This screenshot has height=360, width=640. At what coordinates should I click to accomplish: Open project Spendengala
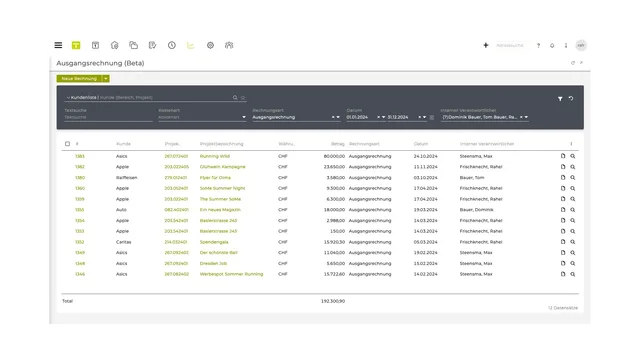pyautogui.click(x=214, y=242)
